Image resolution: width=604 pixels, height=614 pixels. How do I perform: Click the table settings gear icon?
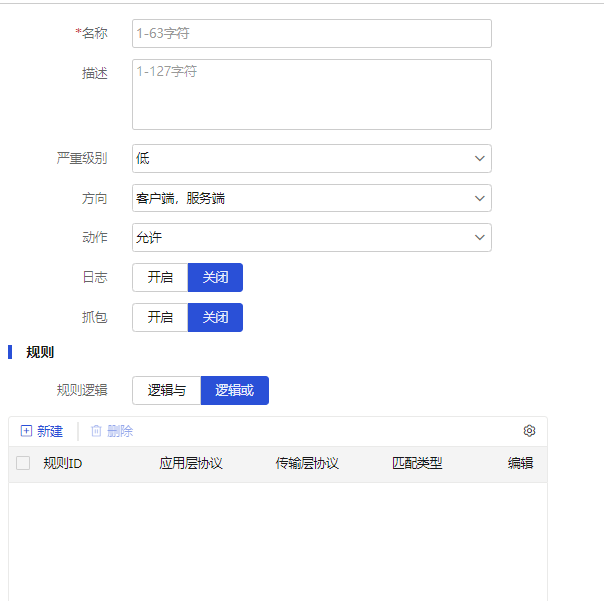click(x=529, y=431)
